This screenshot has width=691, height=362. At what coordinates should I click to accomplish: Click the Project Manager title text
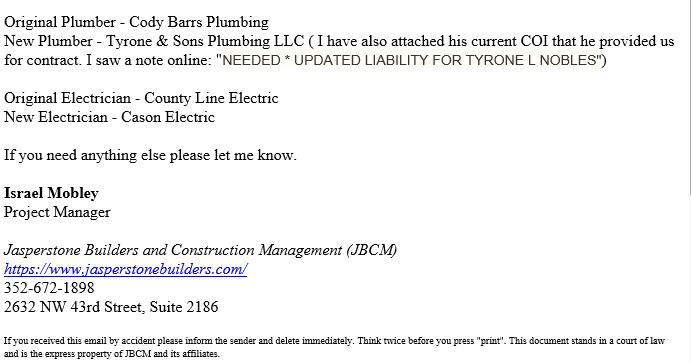click(x=57, y=212)
